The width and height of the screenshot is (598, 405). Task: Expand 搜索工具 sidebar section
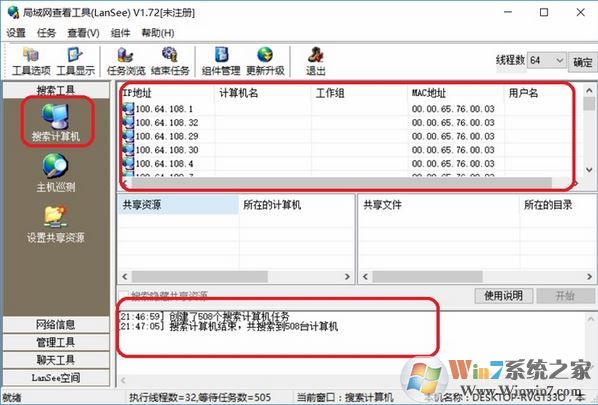(x=56, y=90)
